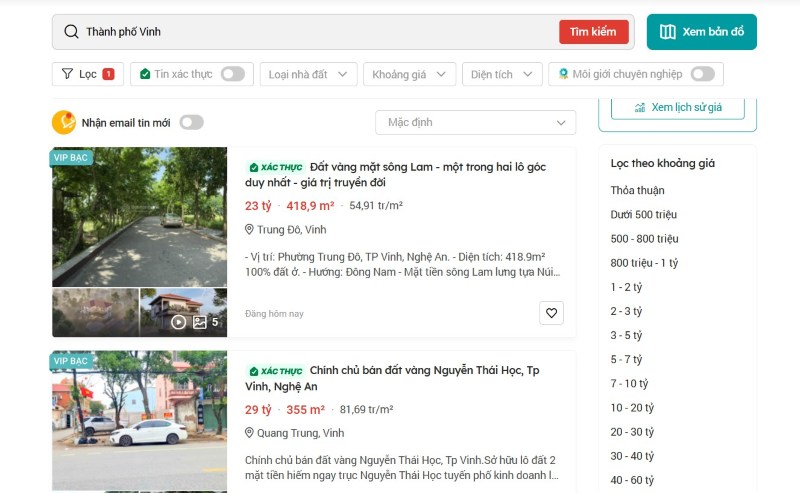The width and height of the screenshot is (800, 493).
Task: Click the video play icon on first listing
Action: pyautogui.click(x=178, y=322)
